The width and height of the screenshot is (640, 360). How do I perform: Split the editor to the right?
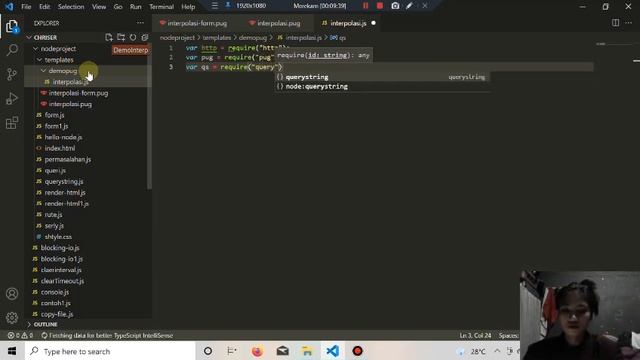click(616, 23)
